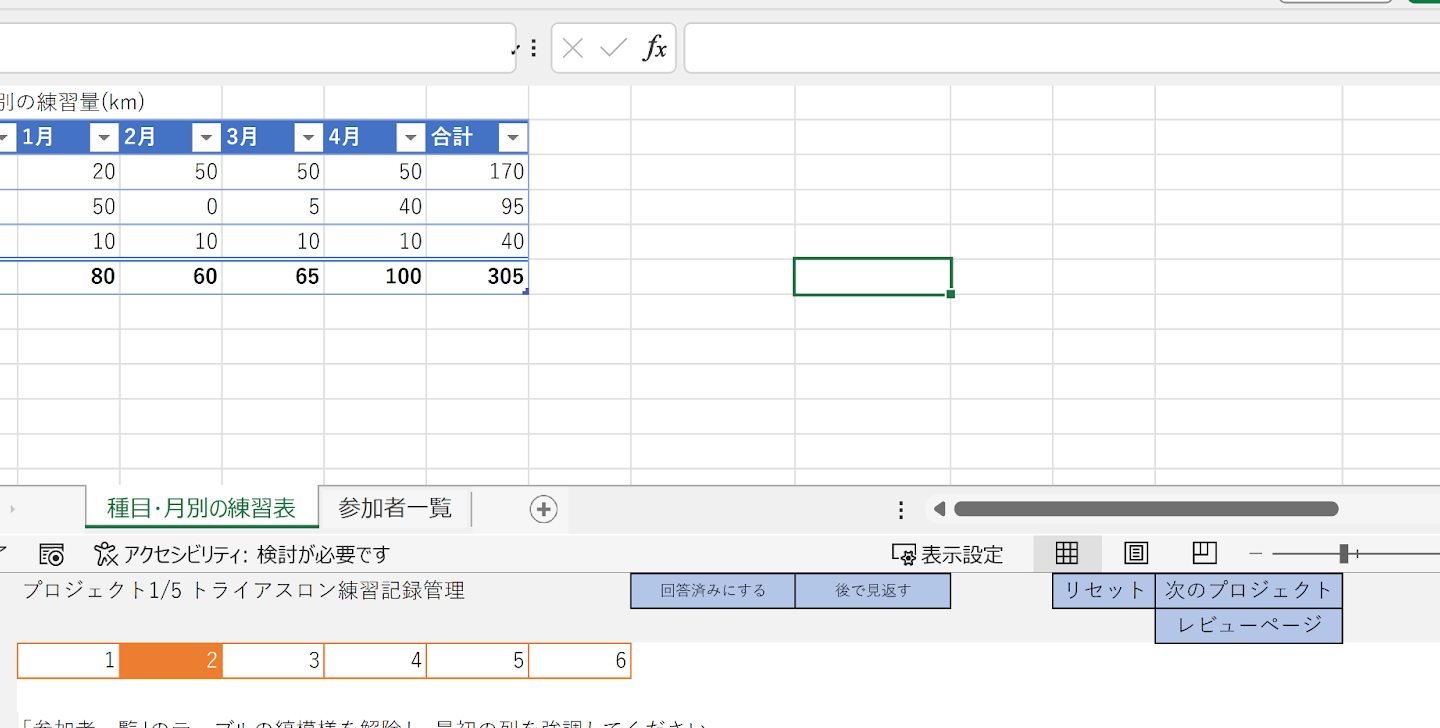
Task: Click the zoom slider handle
Action: (1344, 554)
